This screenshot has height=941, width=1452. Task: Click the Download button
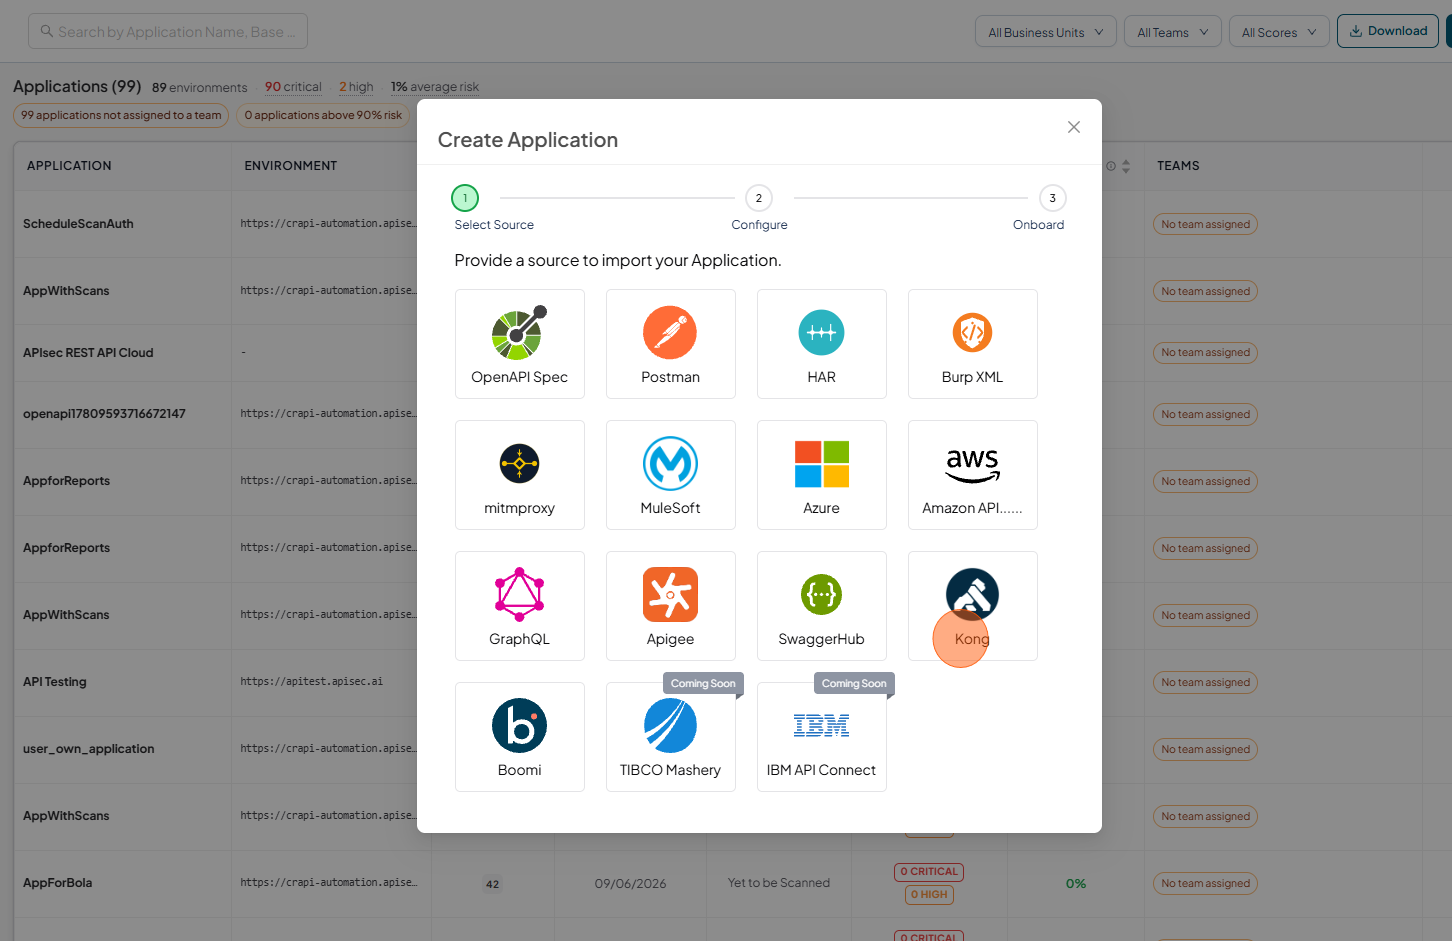pos(1388,31)
